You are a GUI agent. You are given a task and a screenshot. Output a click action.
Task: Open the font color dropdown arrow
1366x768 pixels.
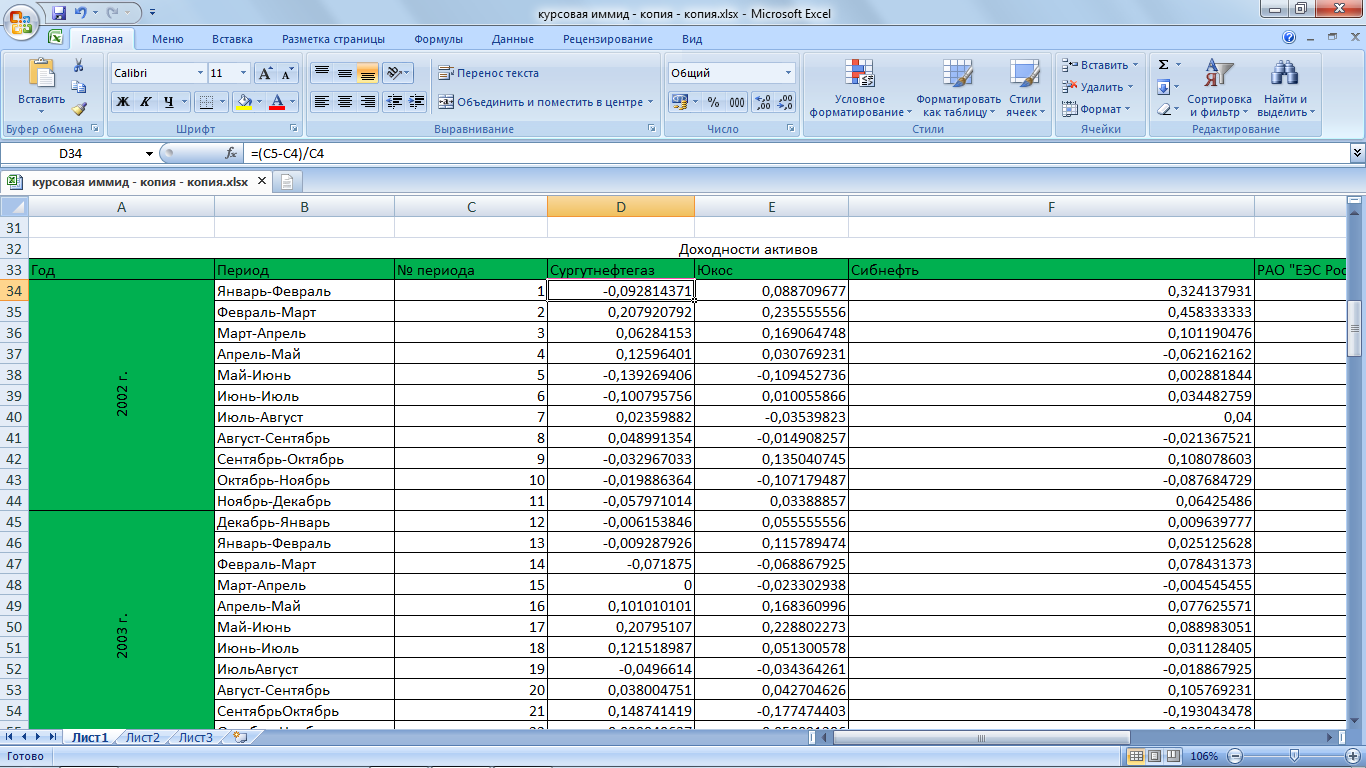293,101
